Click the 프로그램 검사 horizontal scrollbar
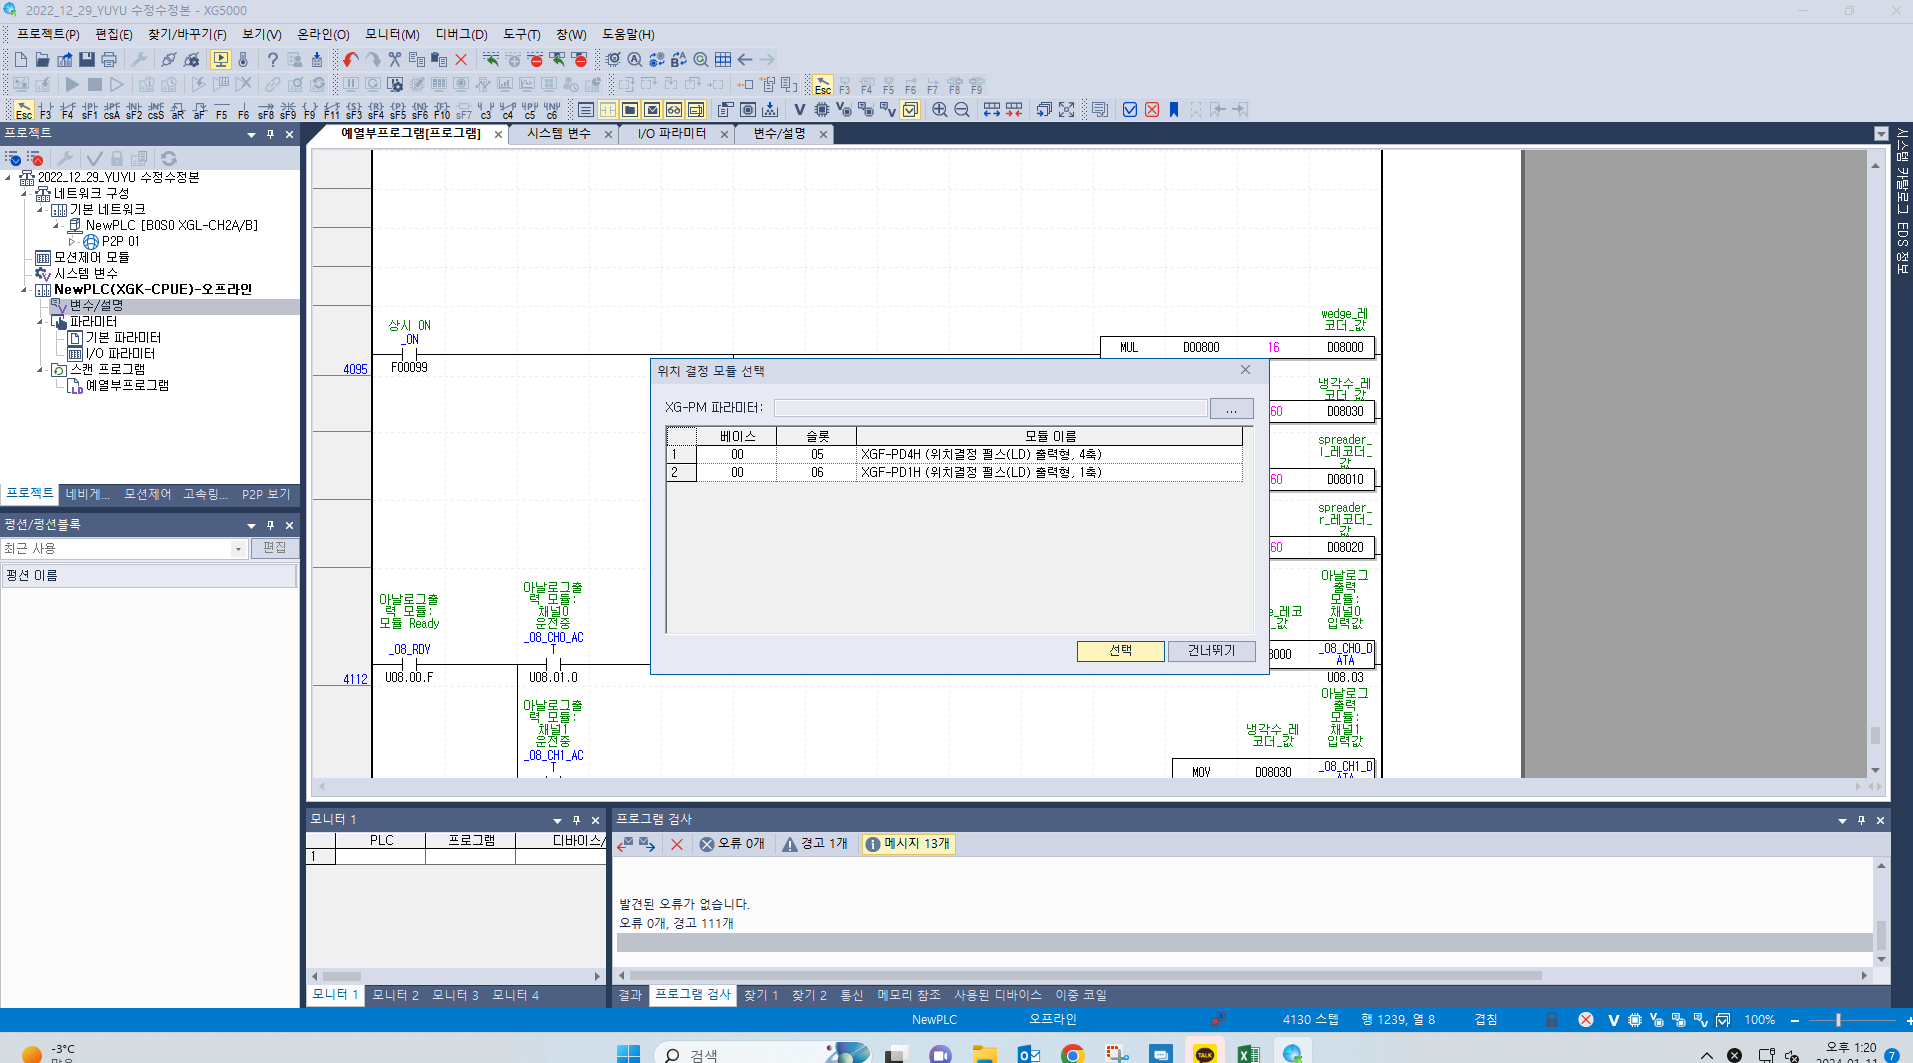 pos(1085,975)
